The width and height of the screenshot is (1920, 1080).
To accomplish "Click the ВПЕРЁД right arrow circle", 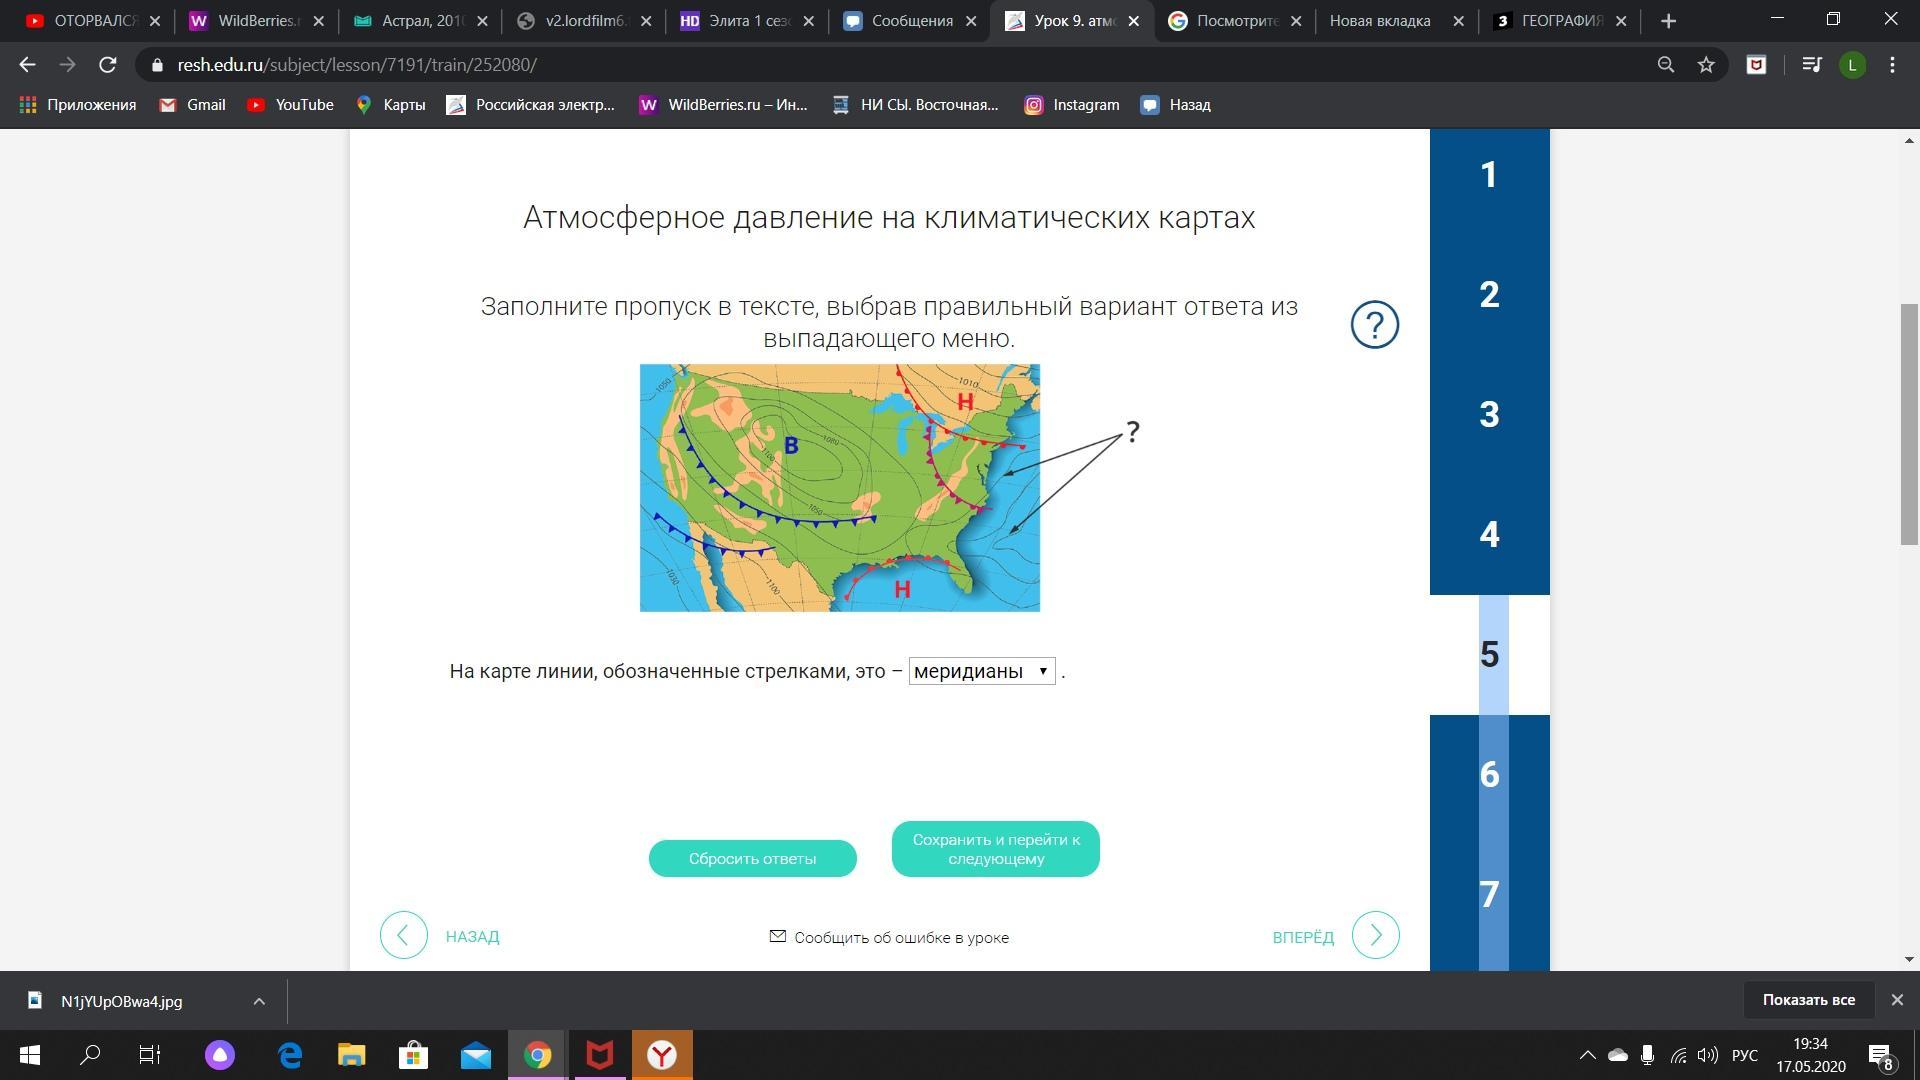I will (x=1375, y=936).
